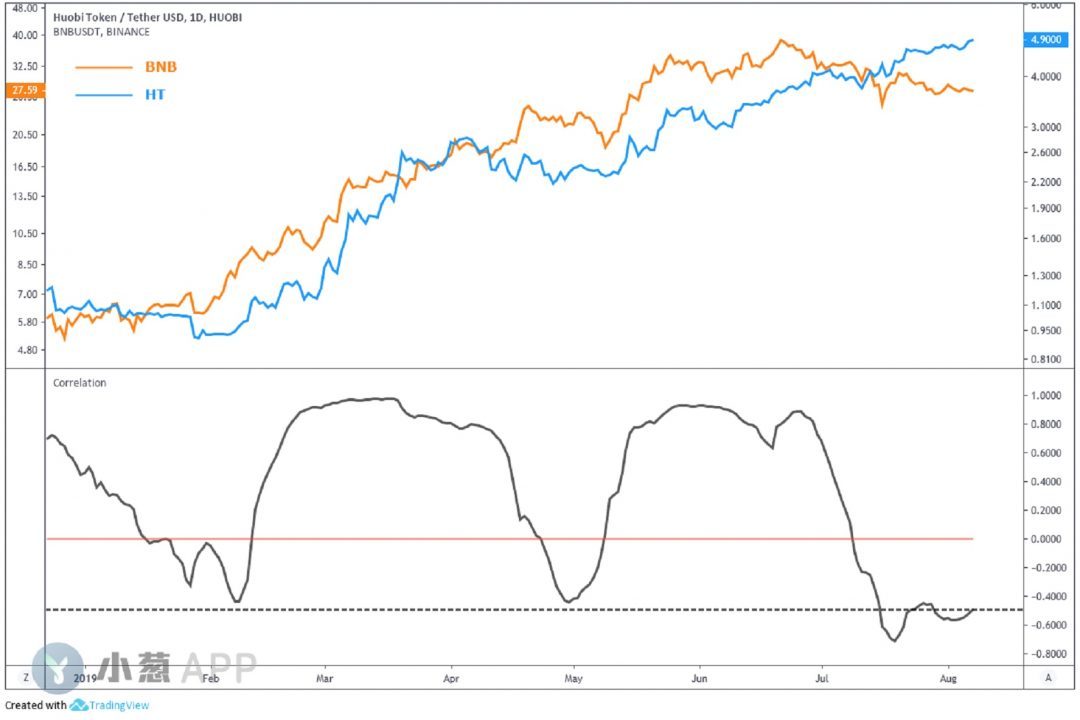
Task: Click the 8.50 left axis value
Action: point(27,265)
